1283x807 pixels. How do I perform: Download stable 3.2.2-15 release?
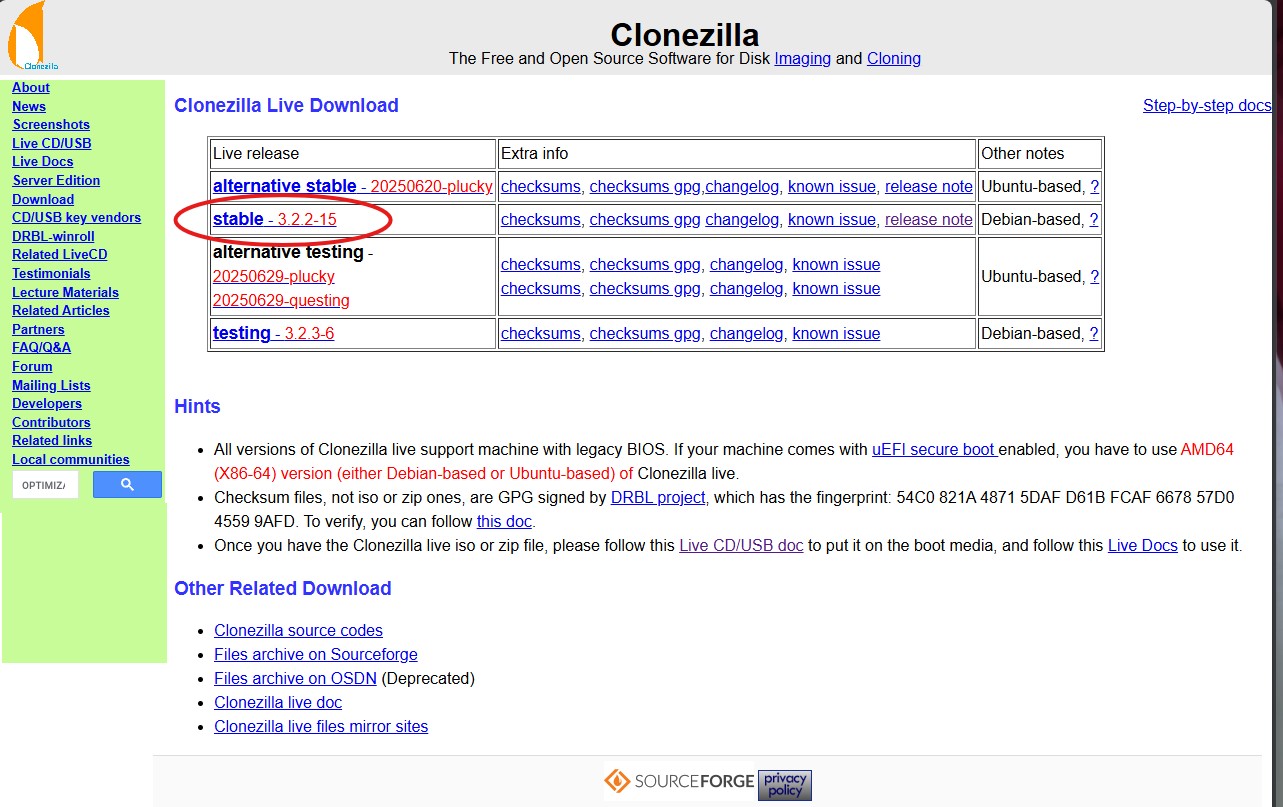275,219
